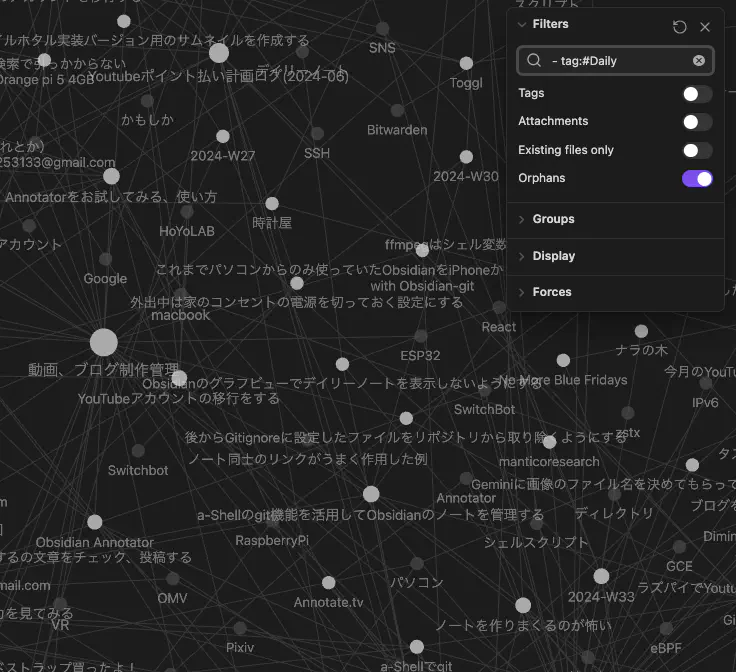736x672 pixels.
Task: Click the 2024-W27 graph node
Action: 223,137
